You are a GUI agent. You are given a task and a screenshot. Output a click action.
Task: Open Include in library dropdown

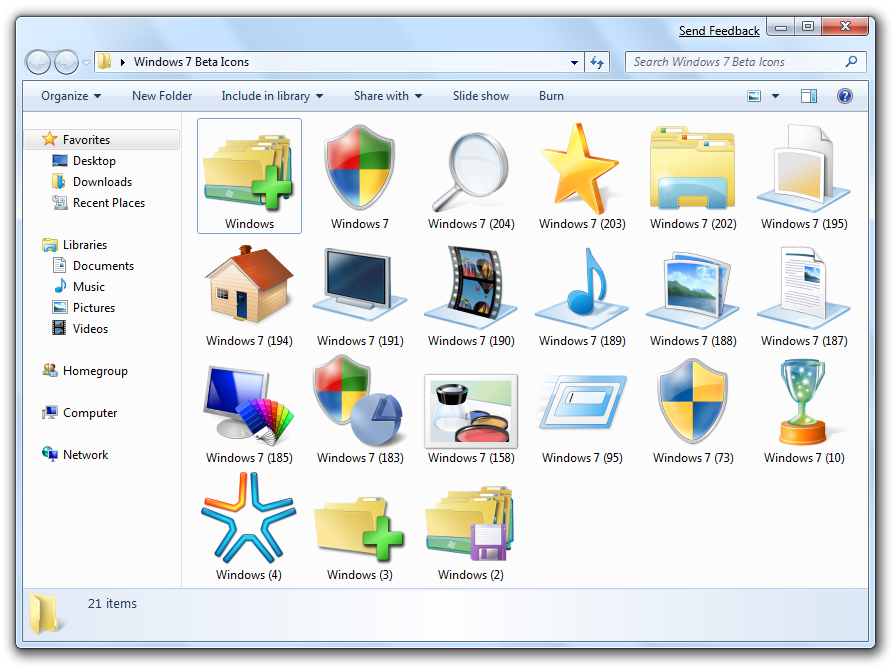click(x=272, y=96)
